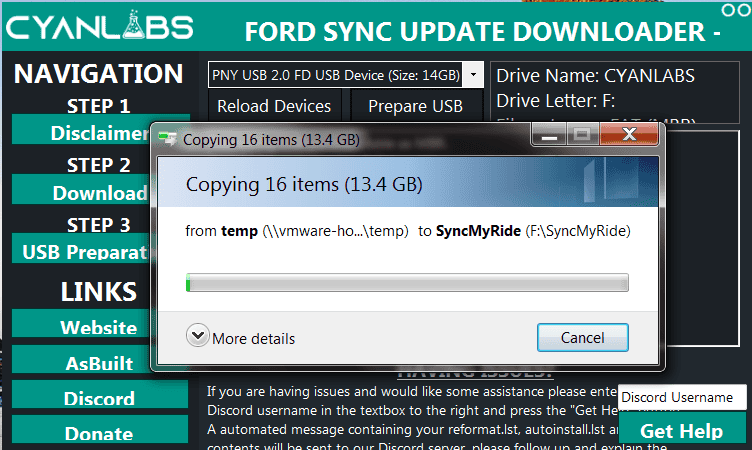Open the USB device dropdown arrow
This screenshot has width=752, height=450.
pos(473,75)
